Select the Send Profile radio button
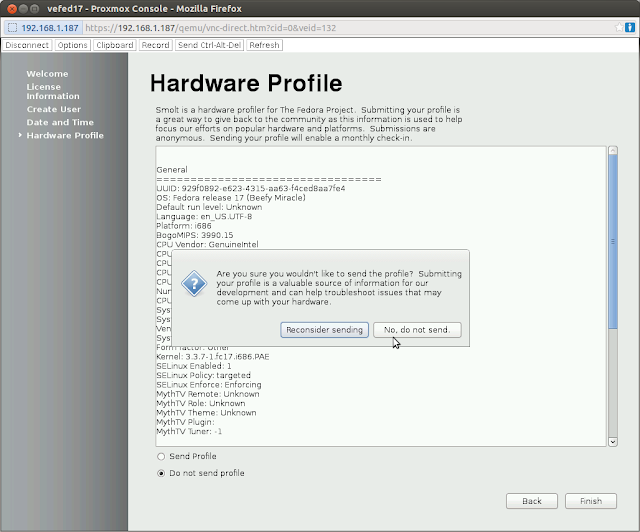This screenshot has height=532, width=640. 161,456
